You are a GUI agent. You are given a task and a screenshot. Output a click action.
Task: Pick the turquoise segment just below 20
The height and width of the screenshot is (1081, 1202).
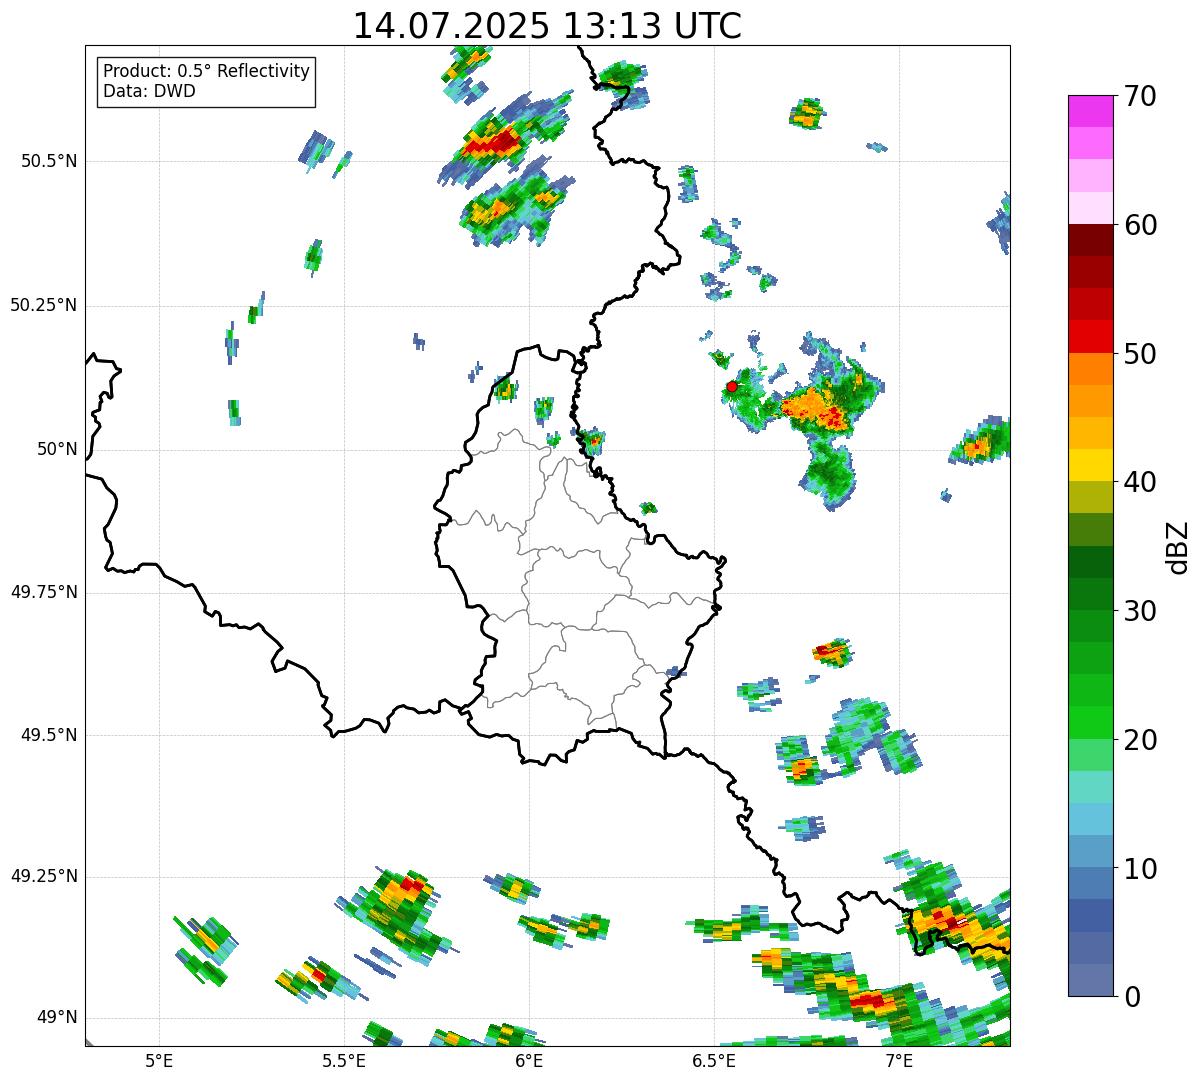[x=1090, y=787]
